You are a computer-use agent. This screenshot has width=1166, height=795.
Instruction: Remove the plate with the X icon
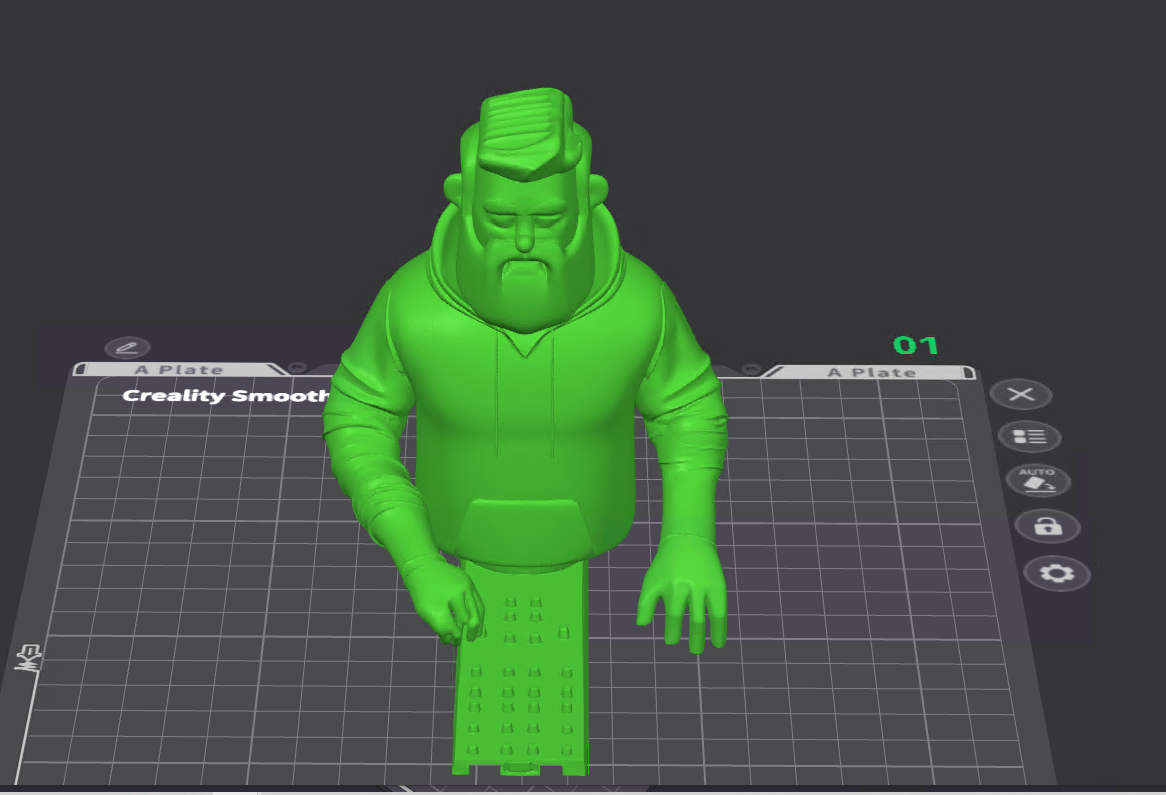tap(1020, 394)
